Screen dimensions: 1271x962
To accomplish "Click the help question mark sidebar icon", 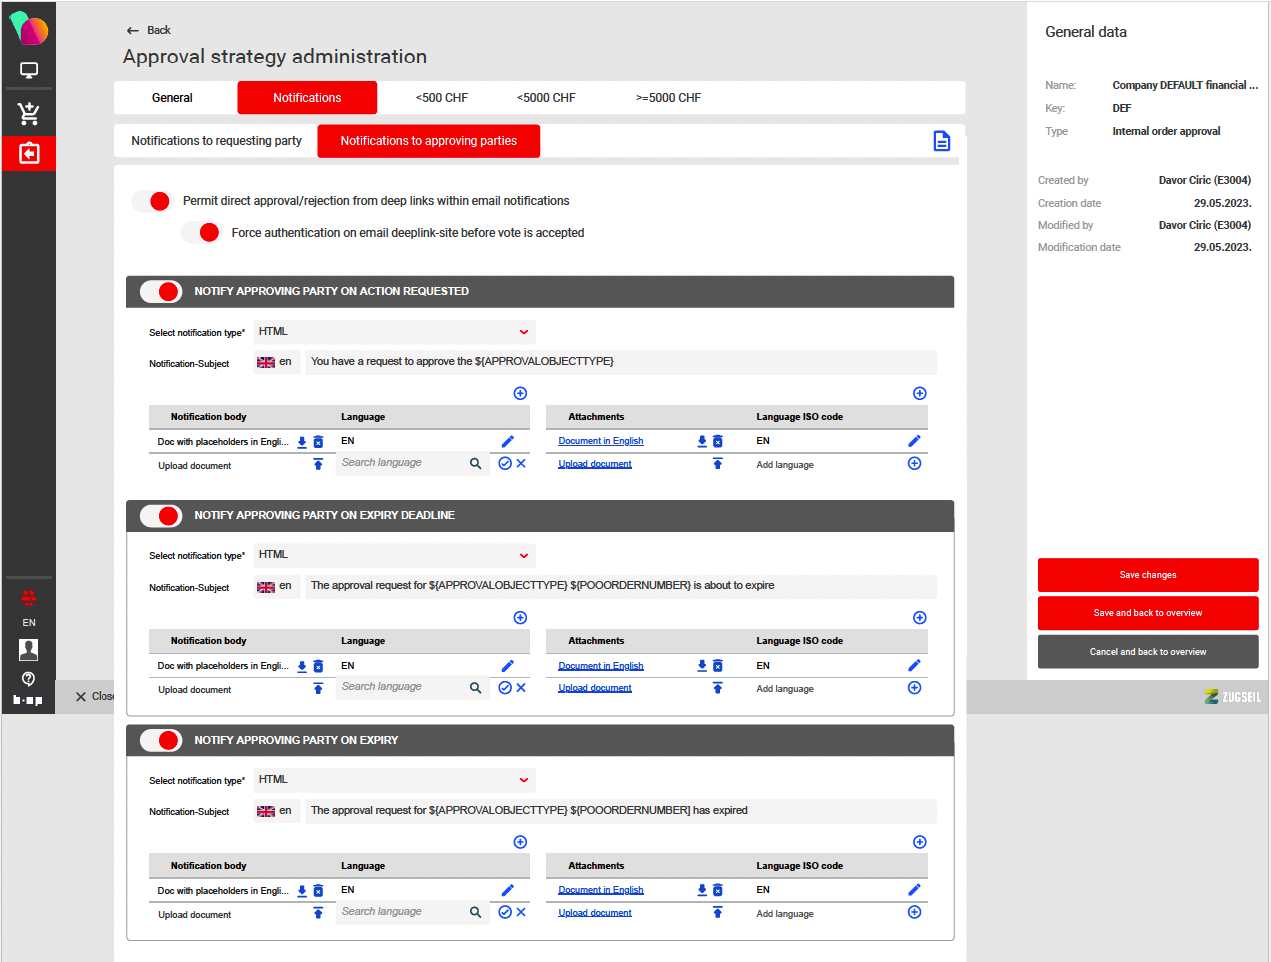I will [x=28, y=678].
